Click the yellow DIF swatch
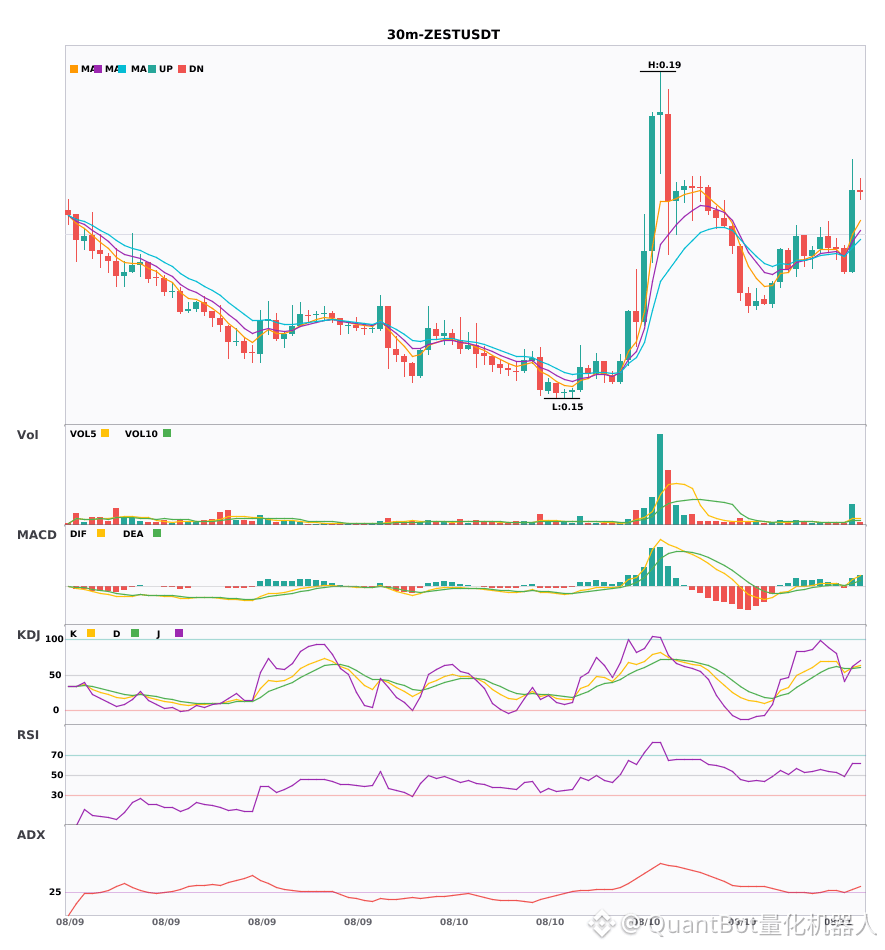This screenshot has width=885, height=950. pos(101,533)
